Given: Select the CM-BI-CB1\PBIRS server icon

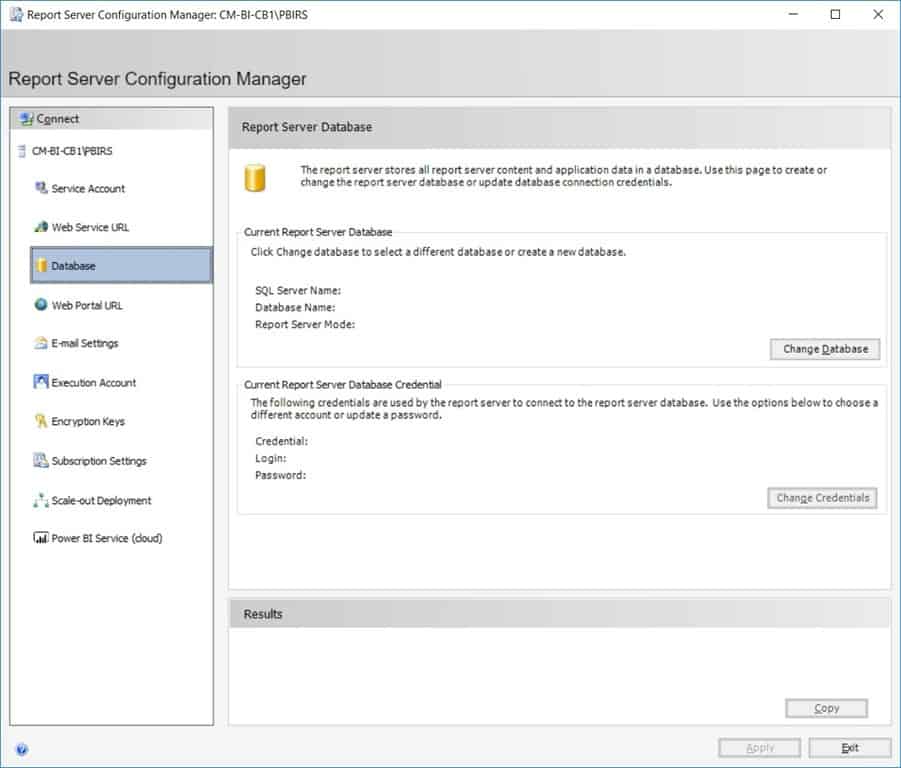Looking at the screenshot, I should click(x=22, y=151).
